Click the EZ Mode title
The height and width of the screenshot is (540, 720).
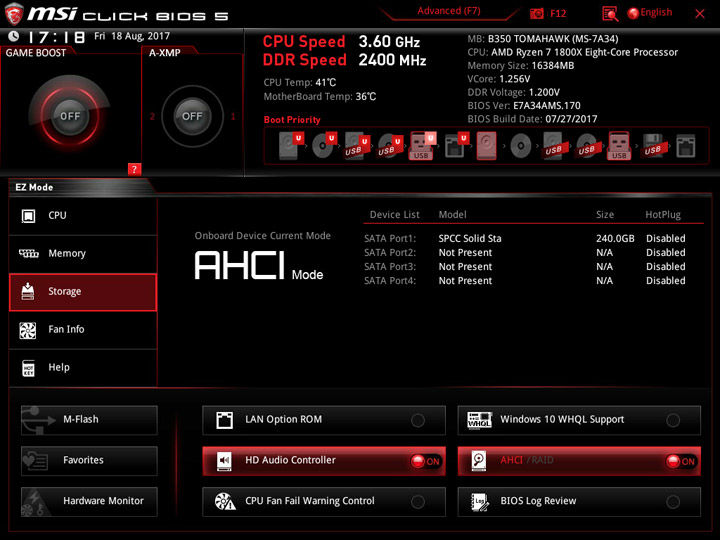pos(34,187)
